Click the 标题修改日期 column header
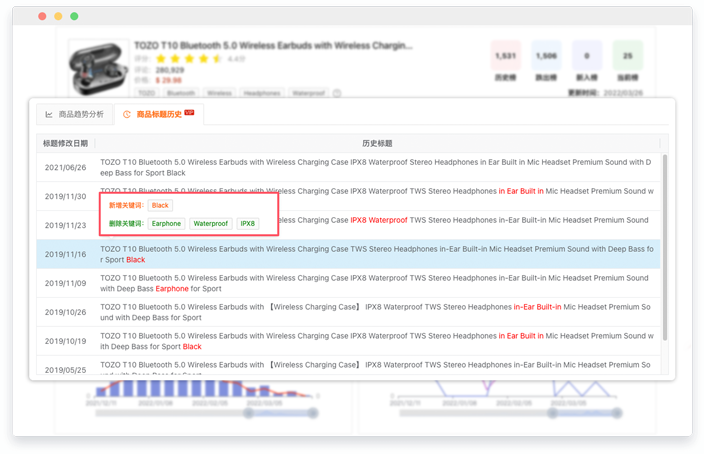 click(x=66, y=143)
